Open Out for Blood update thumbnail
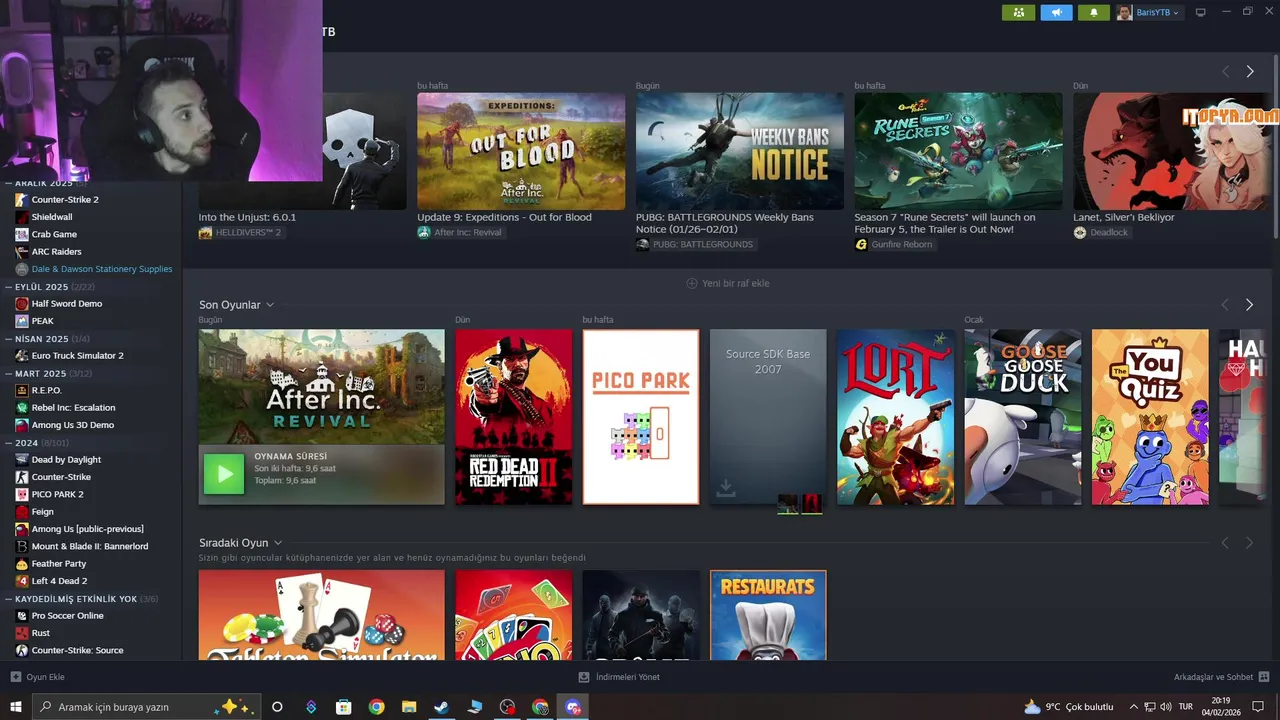 pos(521,151)
